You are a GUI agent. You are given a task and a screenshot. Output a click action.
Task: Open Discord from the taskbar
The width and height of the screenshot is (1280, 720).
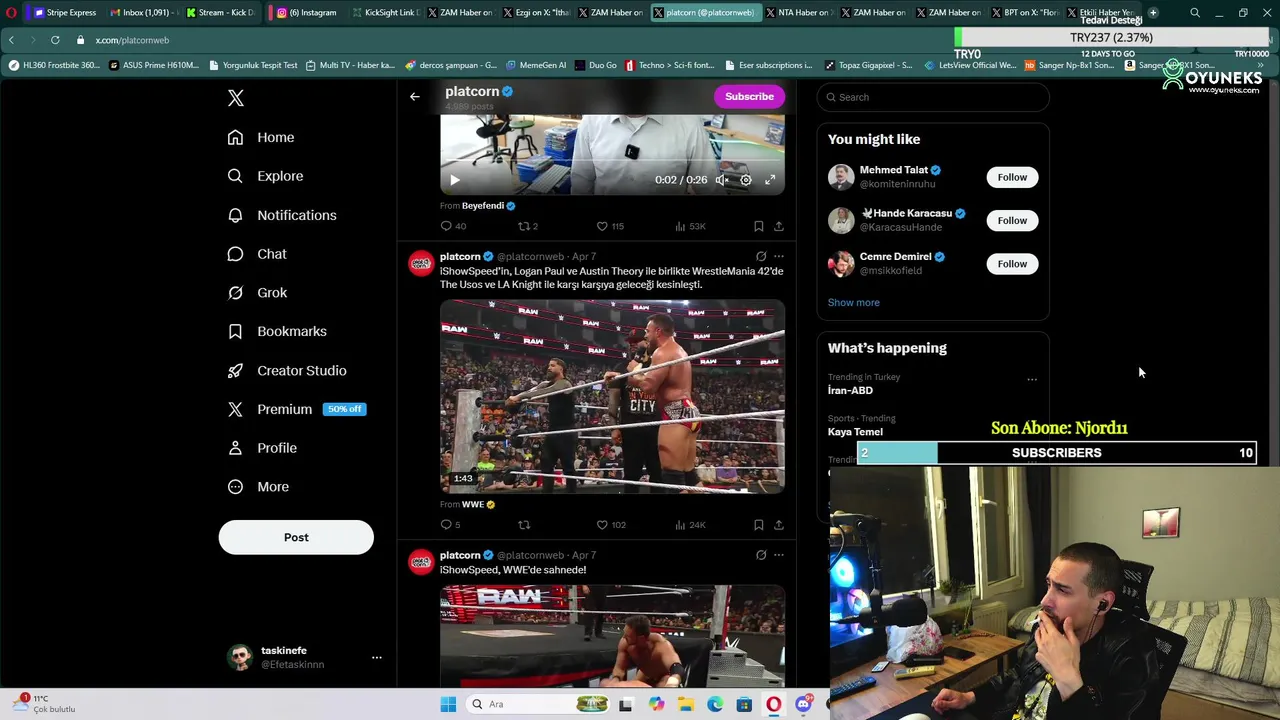point(803,704)
